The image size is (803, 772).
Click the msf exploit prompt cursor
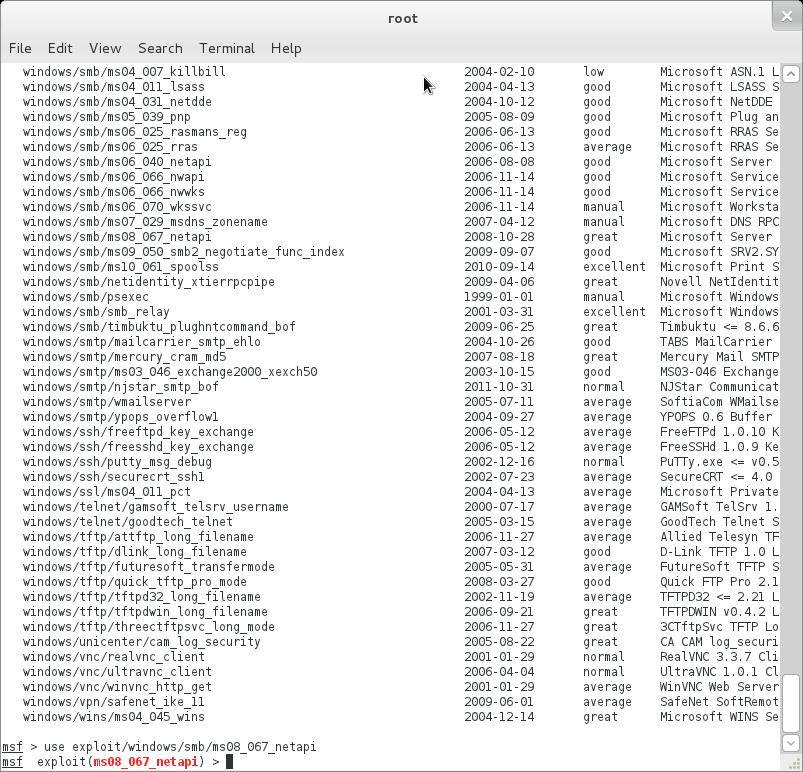coord(229,762)
